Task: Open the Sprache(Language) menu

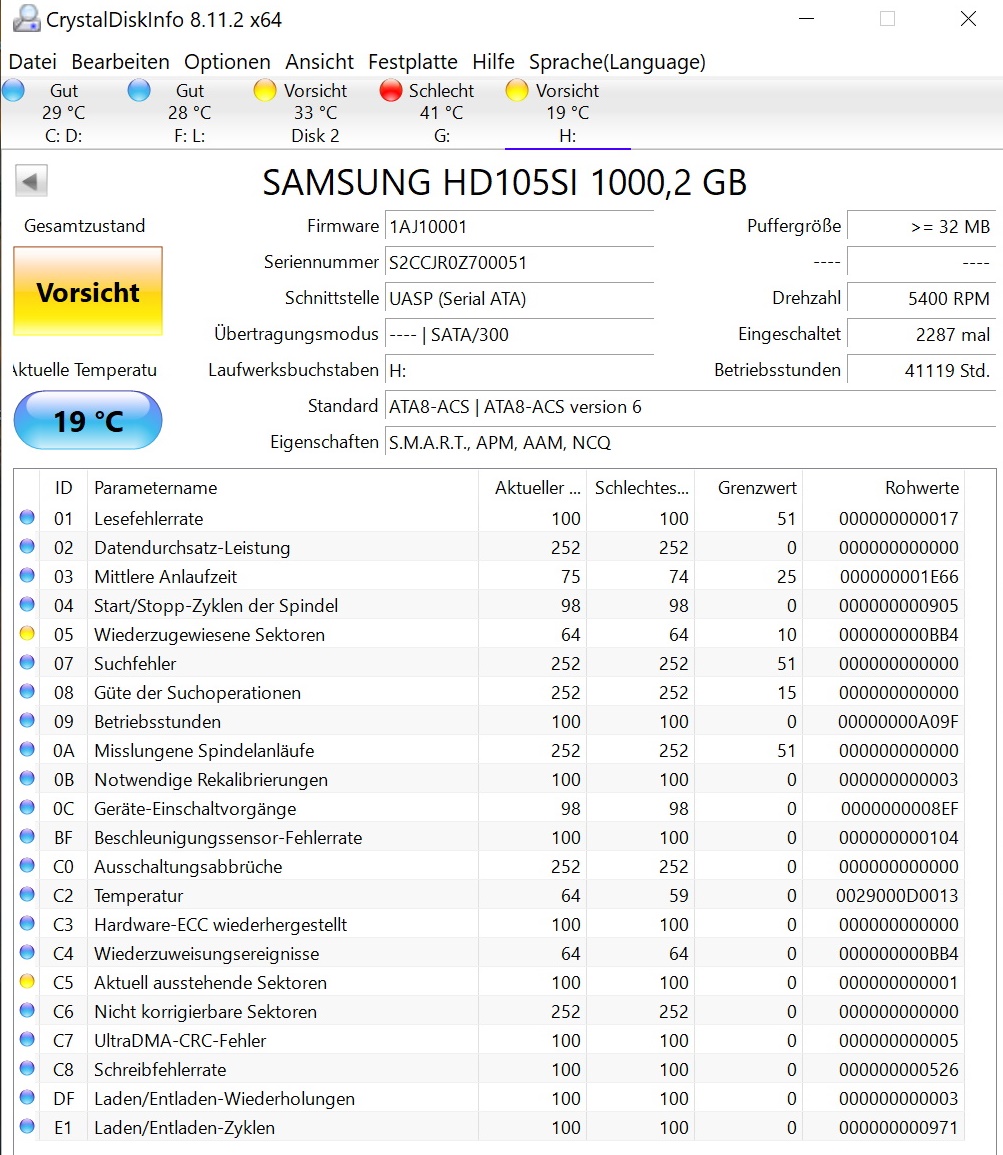Action: click(617, 62)
